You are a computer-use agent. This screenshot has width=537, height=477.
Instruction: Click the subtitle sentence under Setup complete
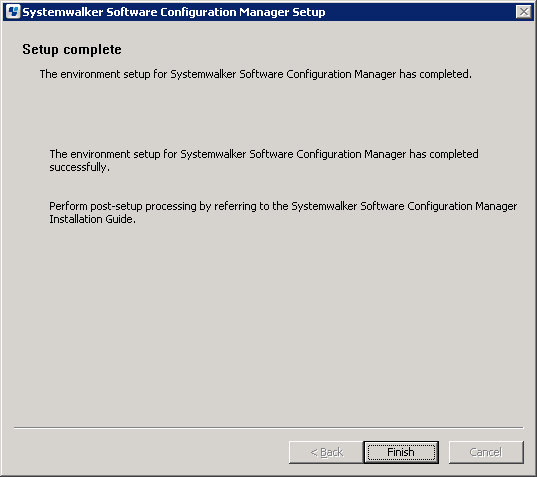[x=255, y=74]
